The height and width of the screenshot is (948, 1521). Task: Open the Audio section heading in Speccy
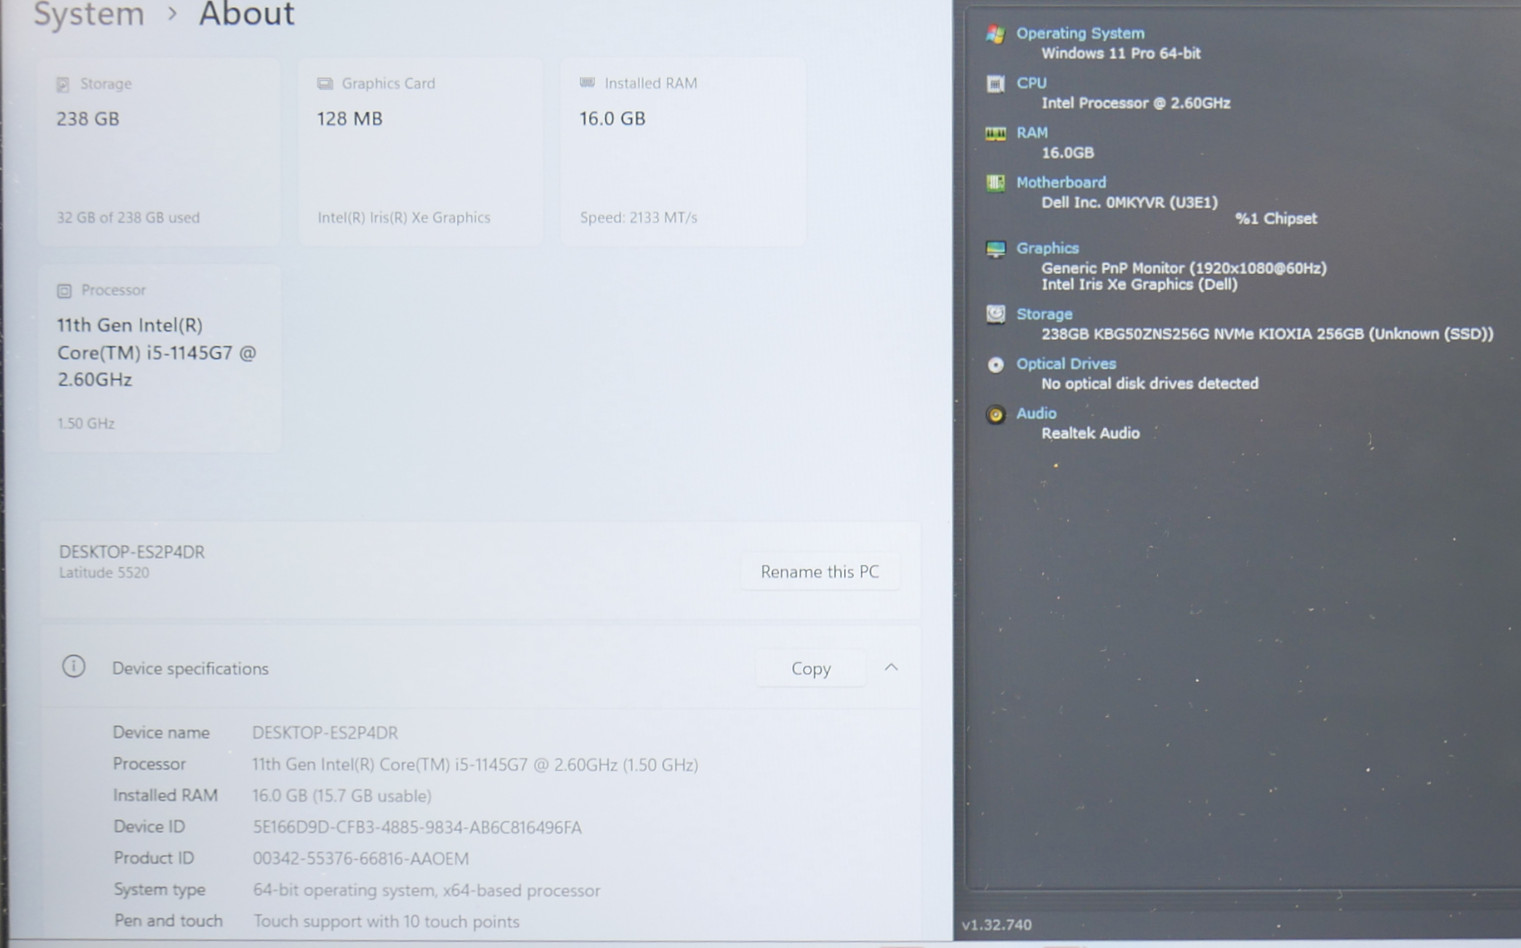coord(1036,413)
